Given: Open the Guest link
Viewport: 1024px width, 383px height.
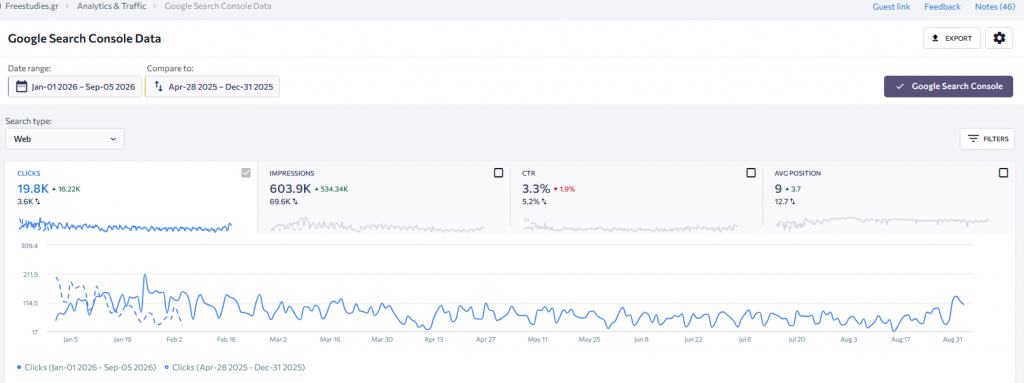Looking at the screenshot, I should pos(891,7).
